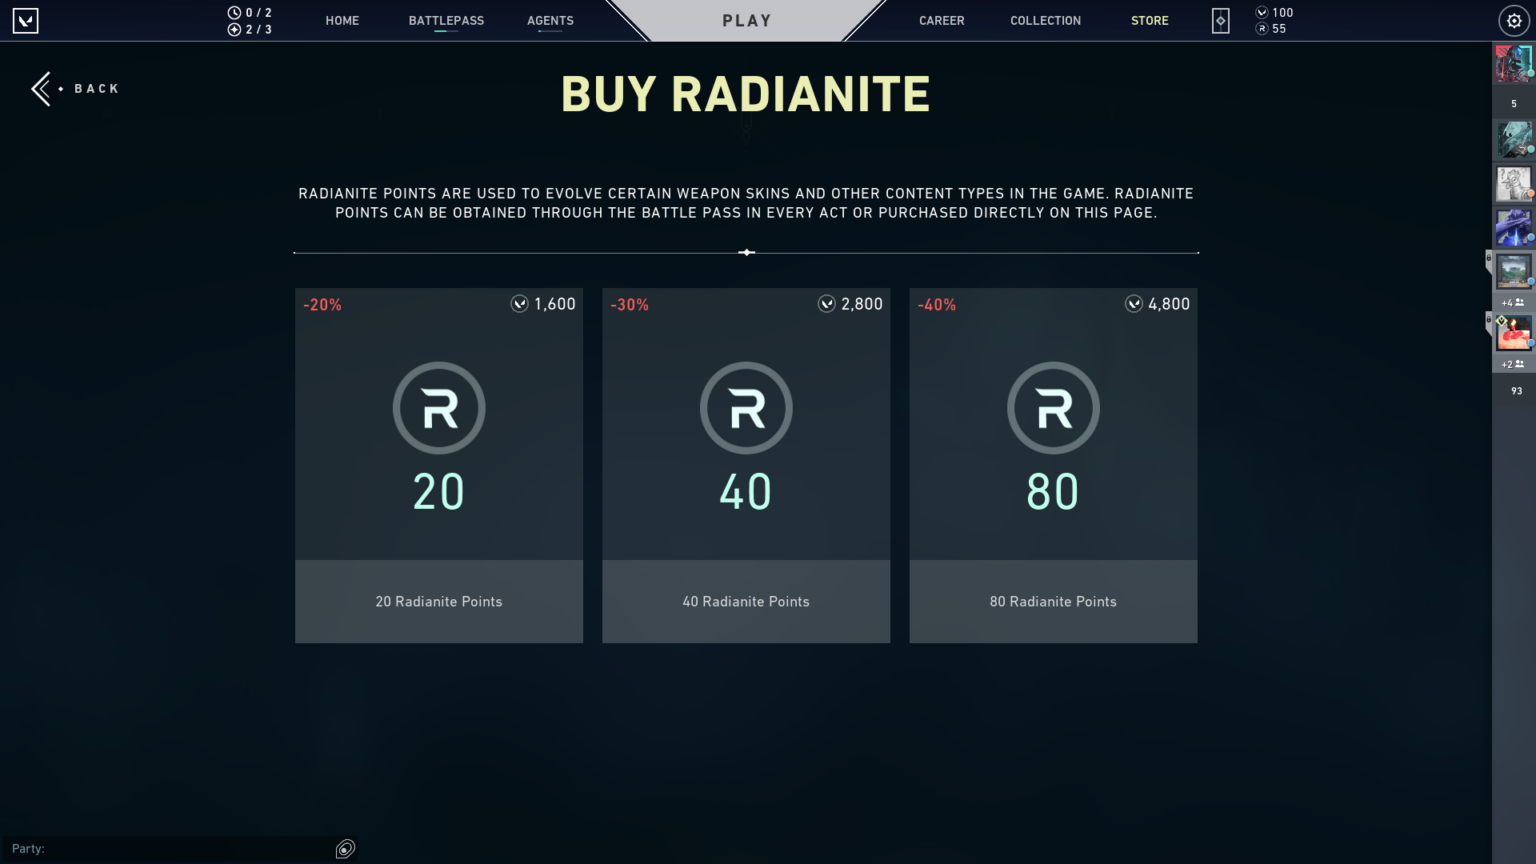
Task: Click the Back arrow icon
Action: coord(41,89)
